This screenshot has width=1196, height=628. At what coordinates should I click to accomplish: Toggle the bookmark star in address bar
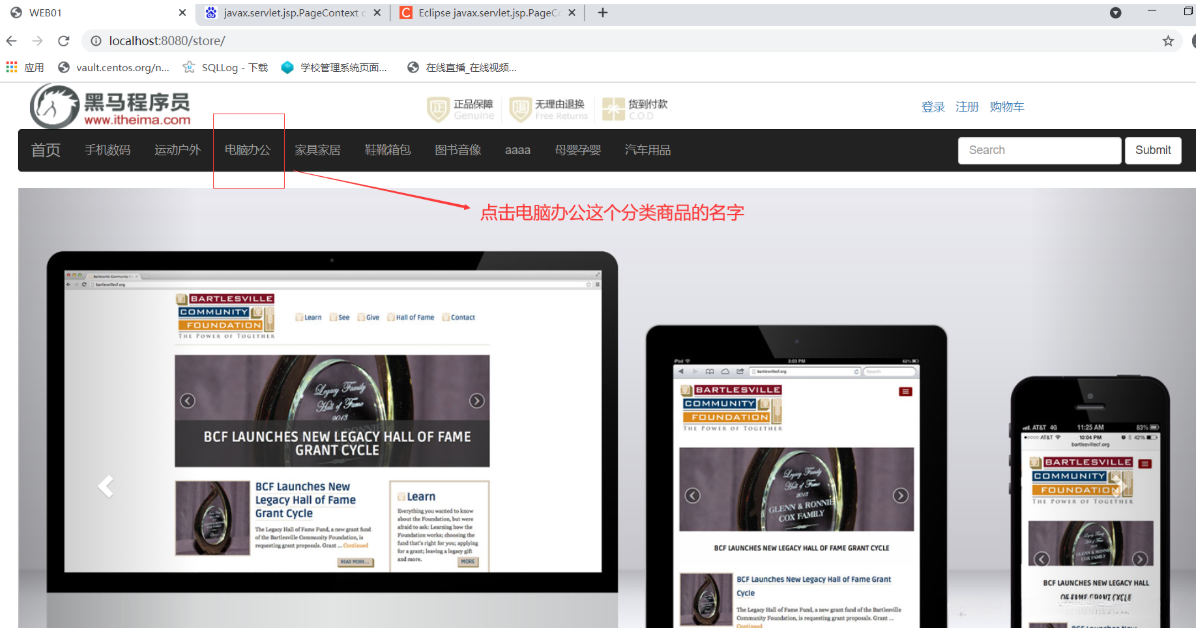tap(1168, 40)
